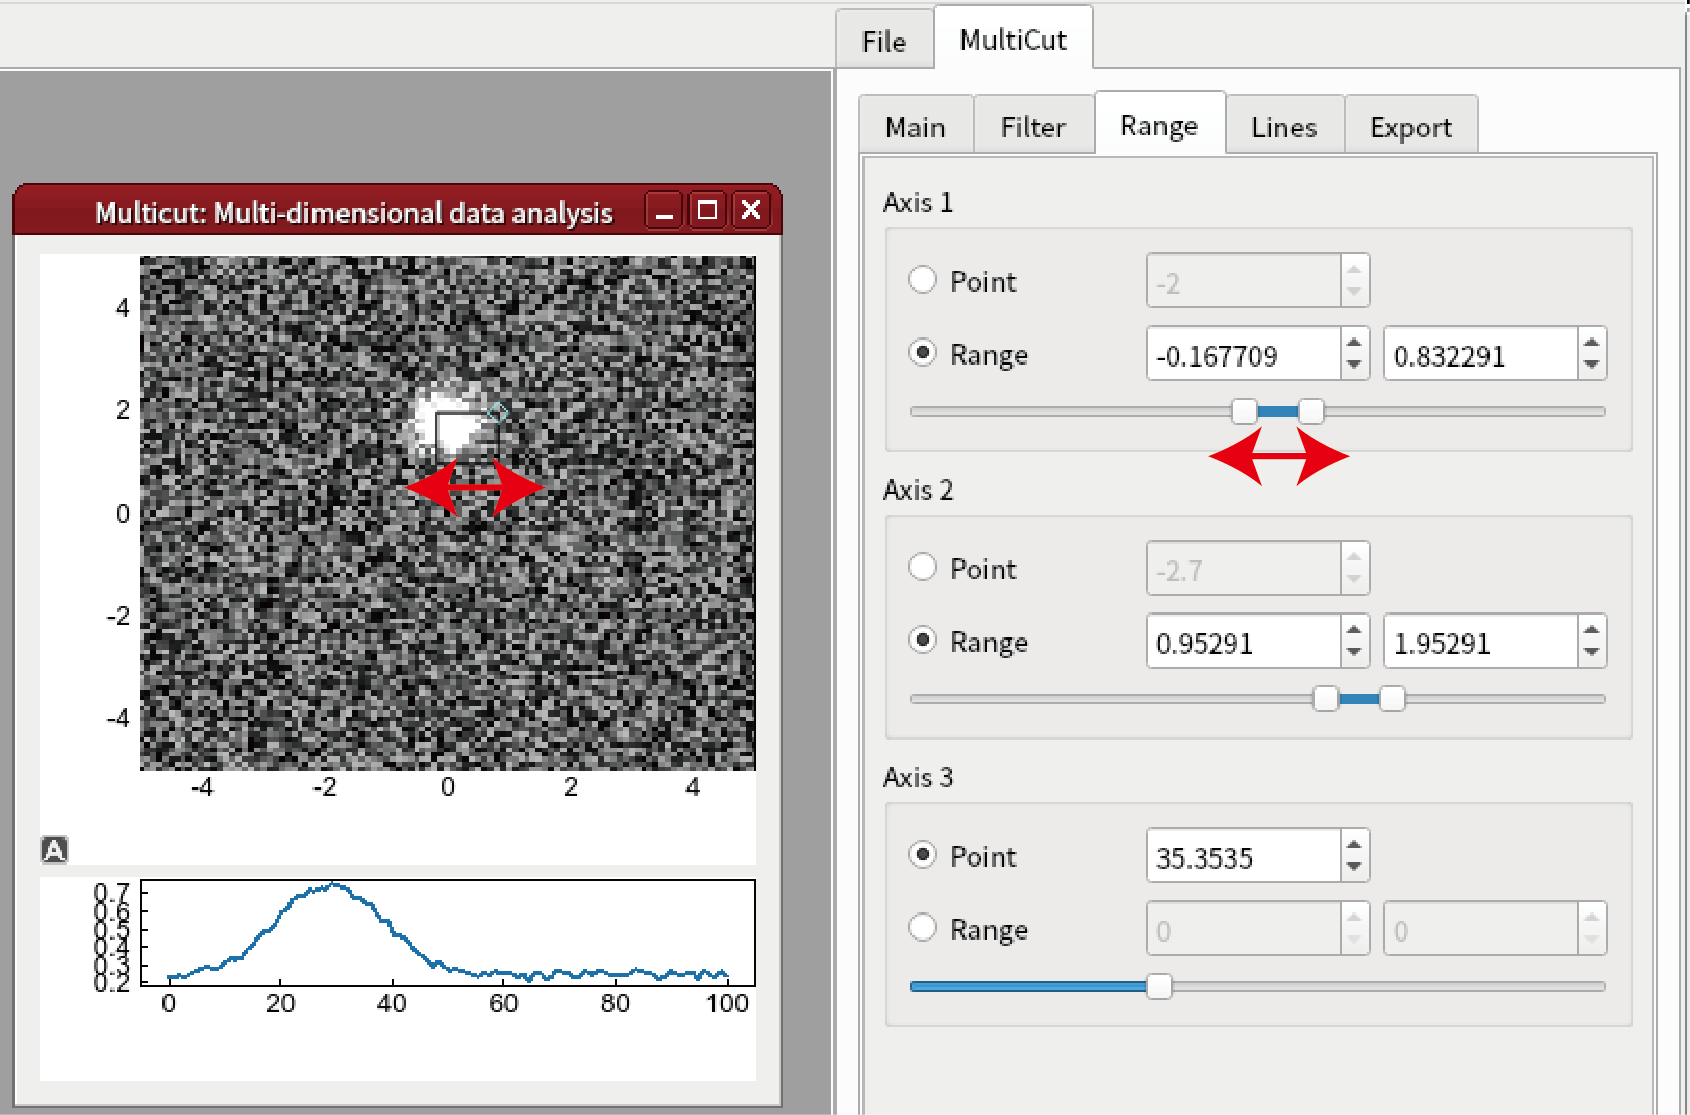Select the Axis 3 Point radio button
Image resolution: width=1690 pixels, height=1115 pixels.
[922, 855]
